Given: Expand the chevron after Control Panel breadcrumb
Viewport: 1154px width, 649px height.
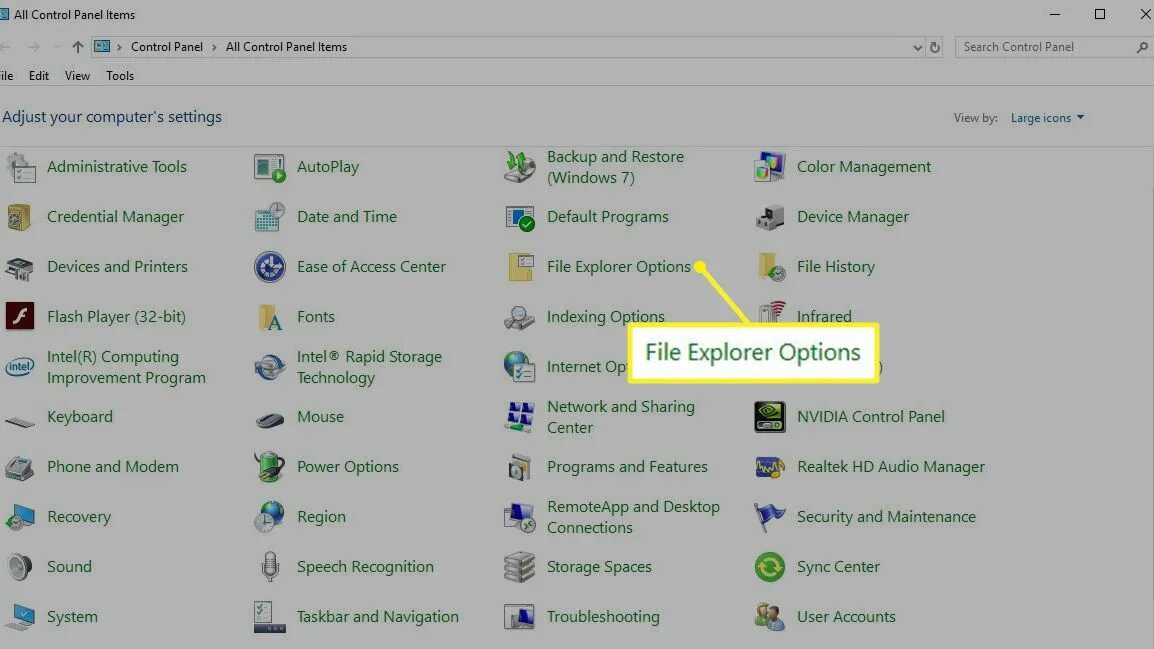Looking at the screenshot, I should click(x=214, y=47).
